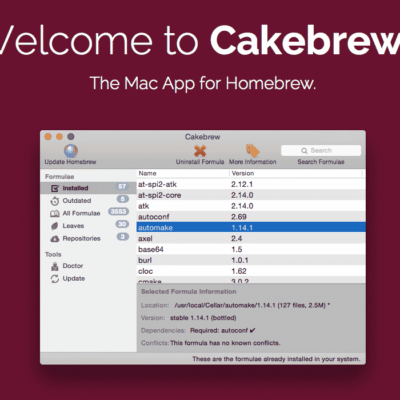
Task: Select the burl formula row
Action: click(x=251, y=260)
